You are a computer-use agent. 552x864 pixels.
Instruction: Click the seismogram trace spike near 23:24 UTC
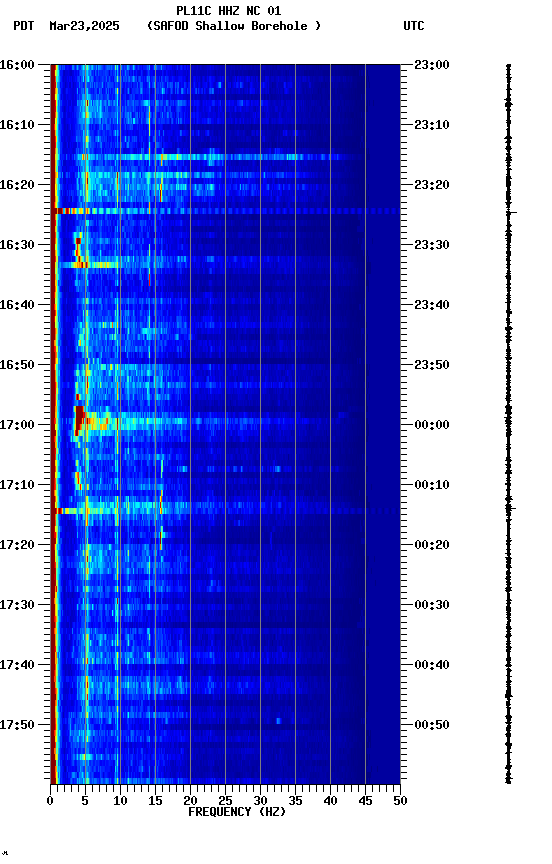pyautogui.click(x=511, y=212)
